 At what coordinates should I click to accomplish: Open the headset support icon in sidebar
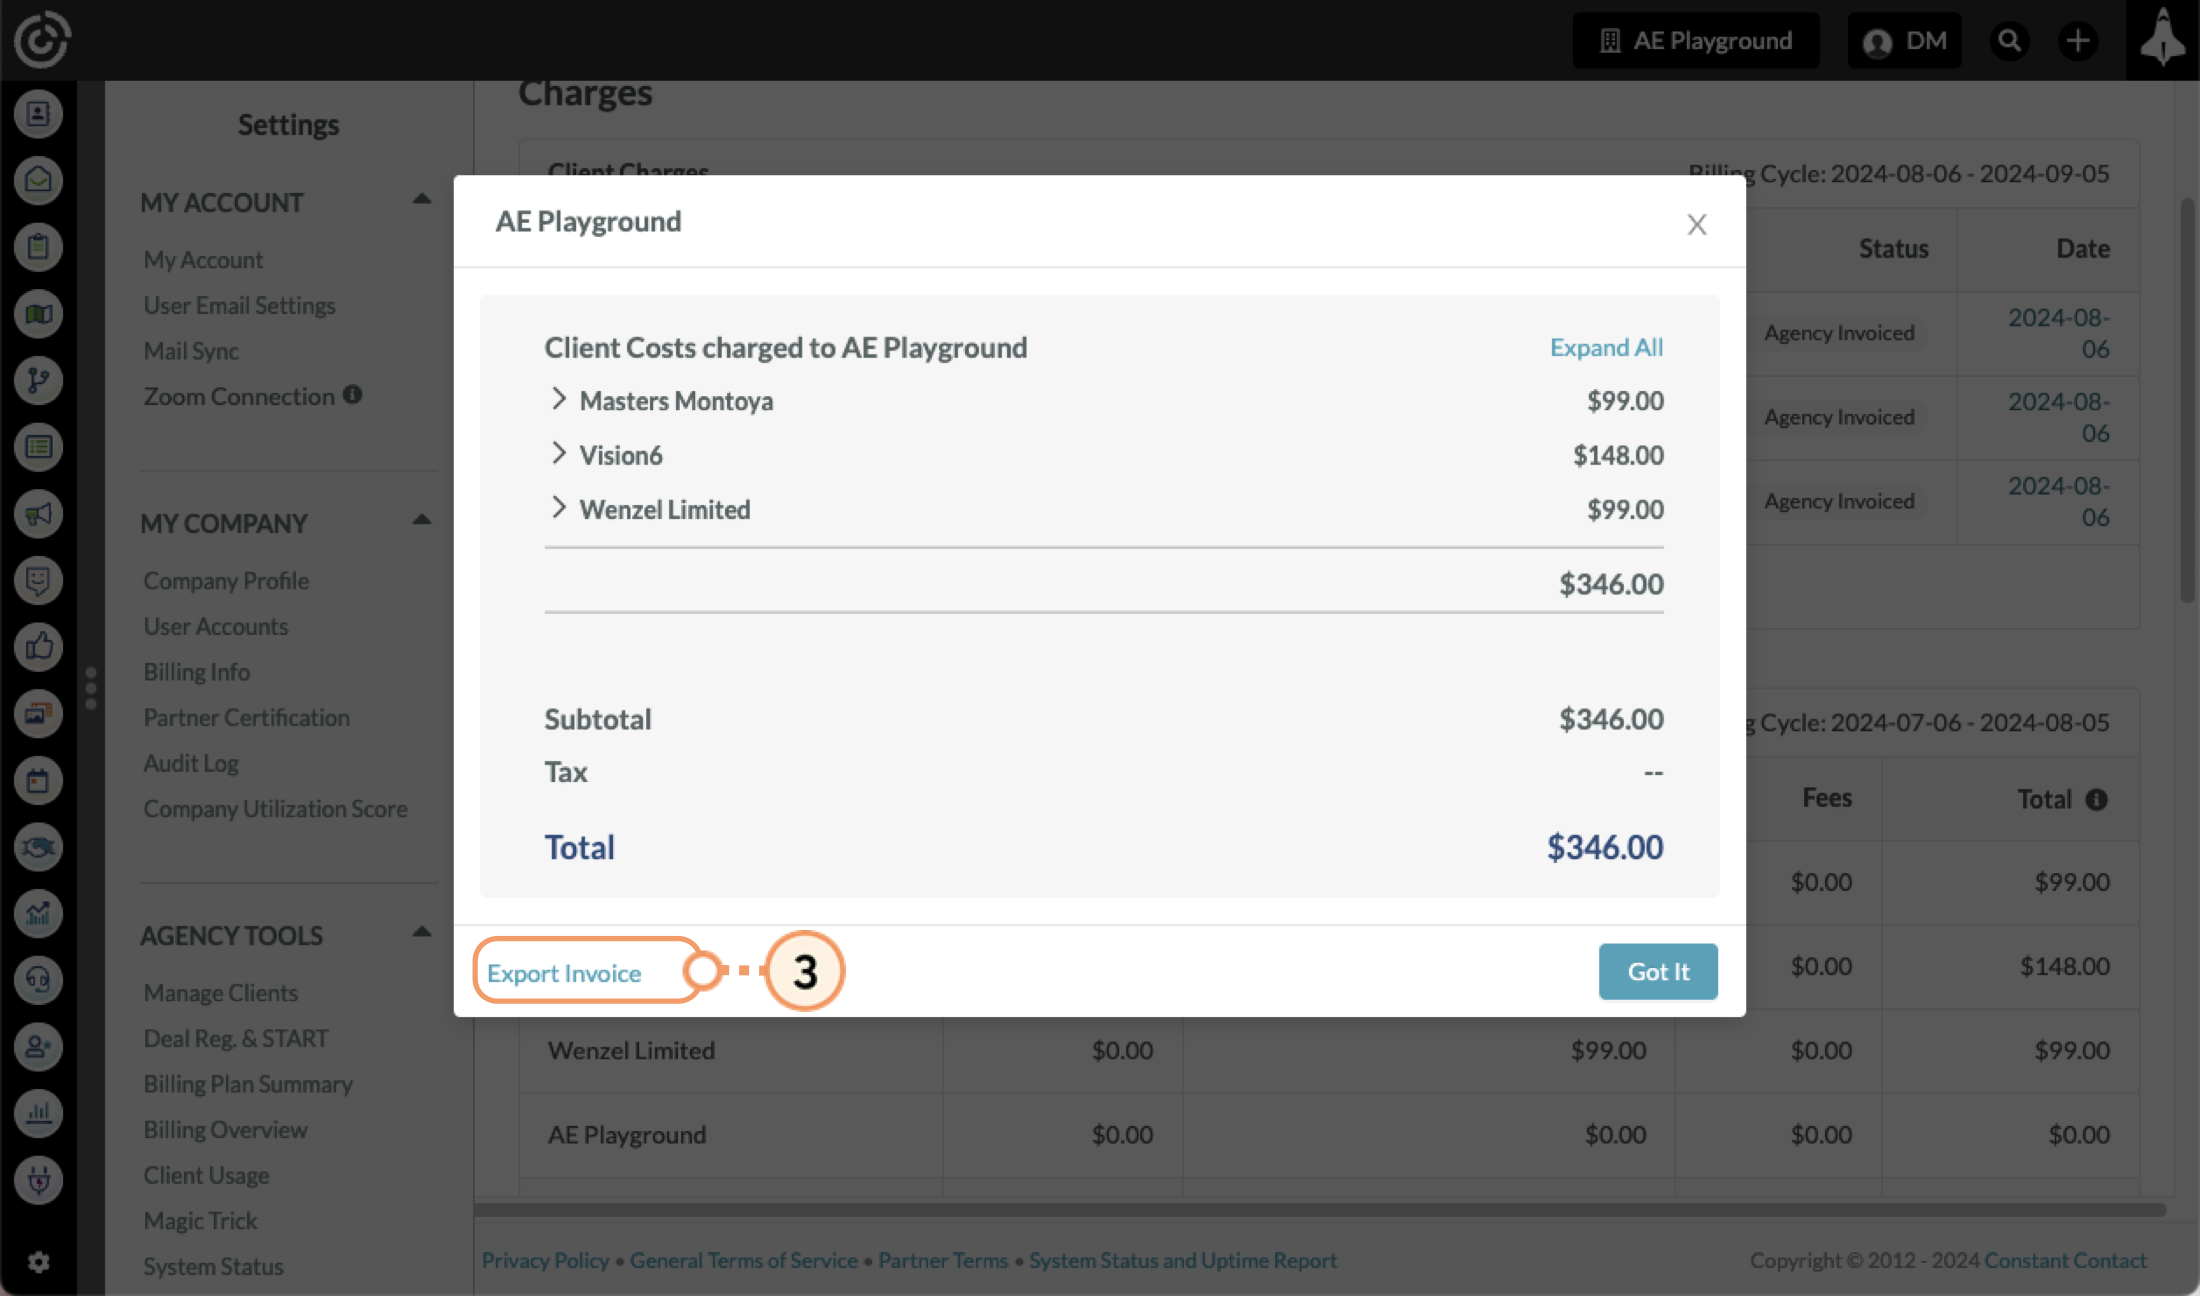[38, 980]
